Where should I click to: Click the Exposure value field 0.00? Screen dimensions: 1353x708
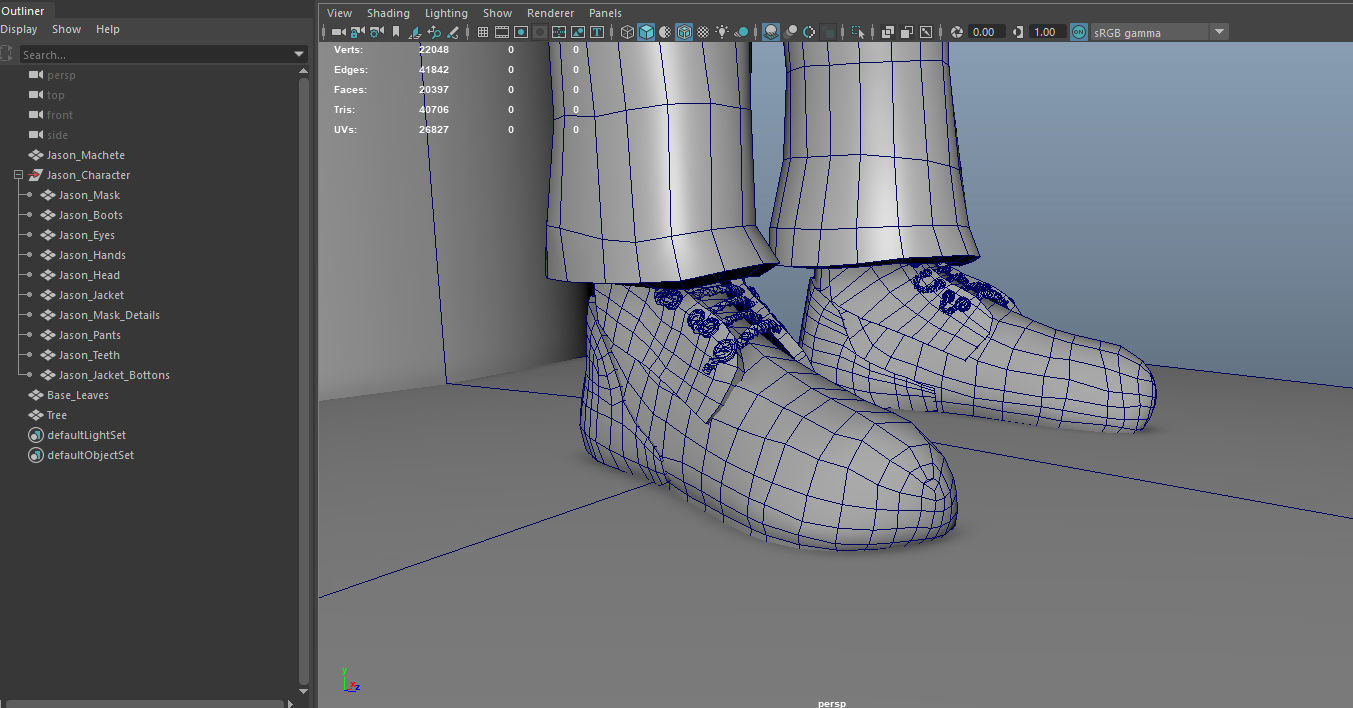point(985,32)
